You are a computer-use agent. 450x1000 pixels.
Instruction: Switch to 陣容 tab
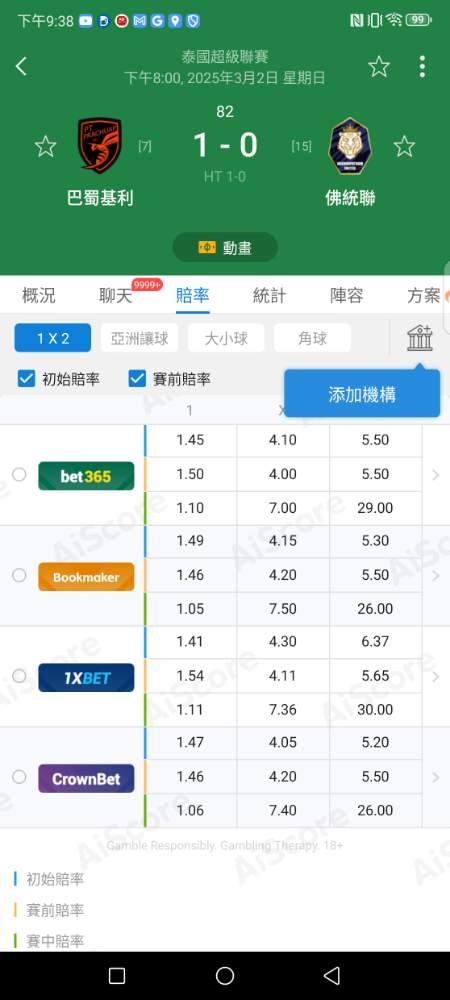click(347, 295)
